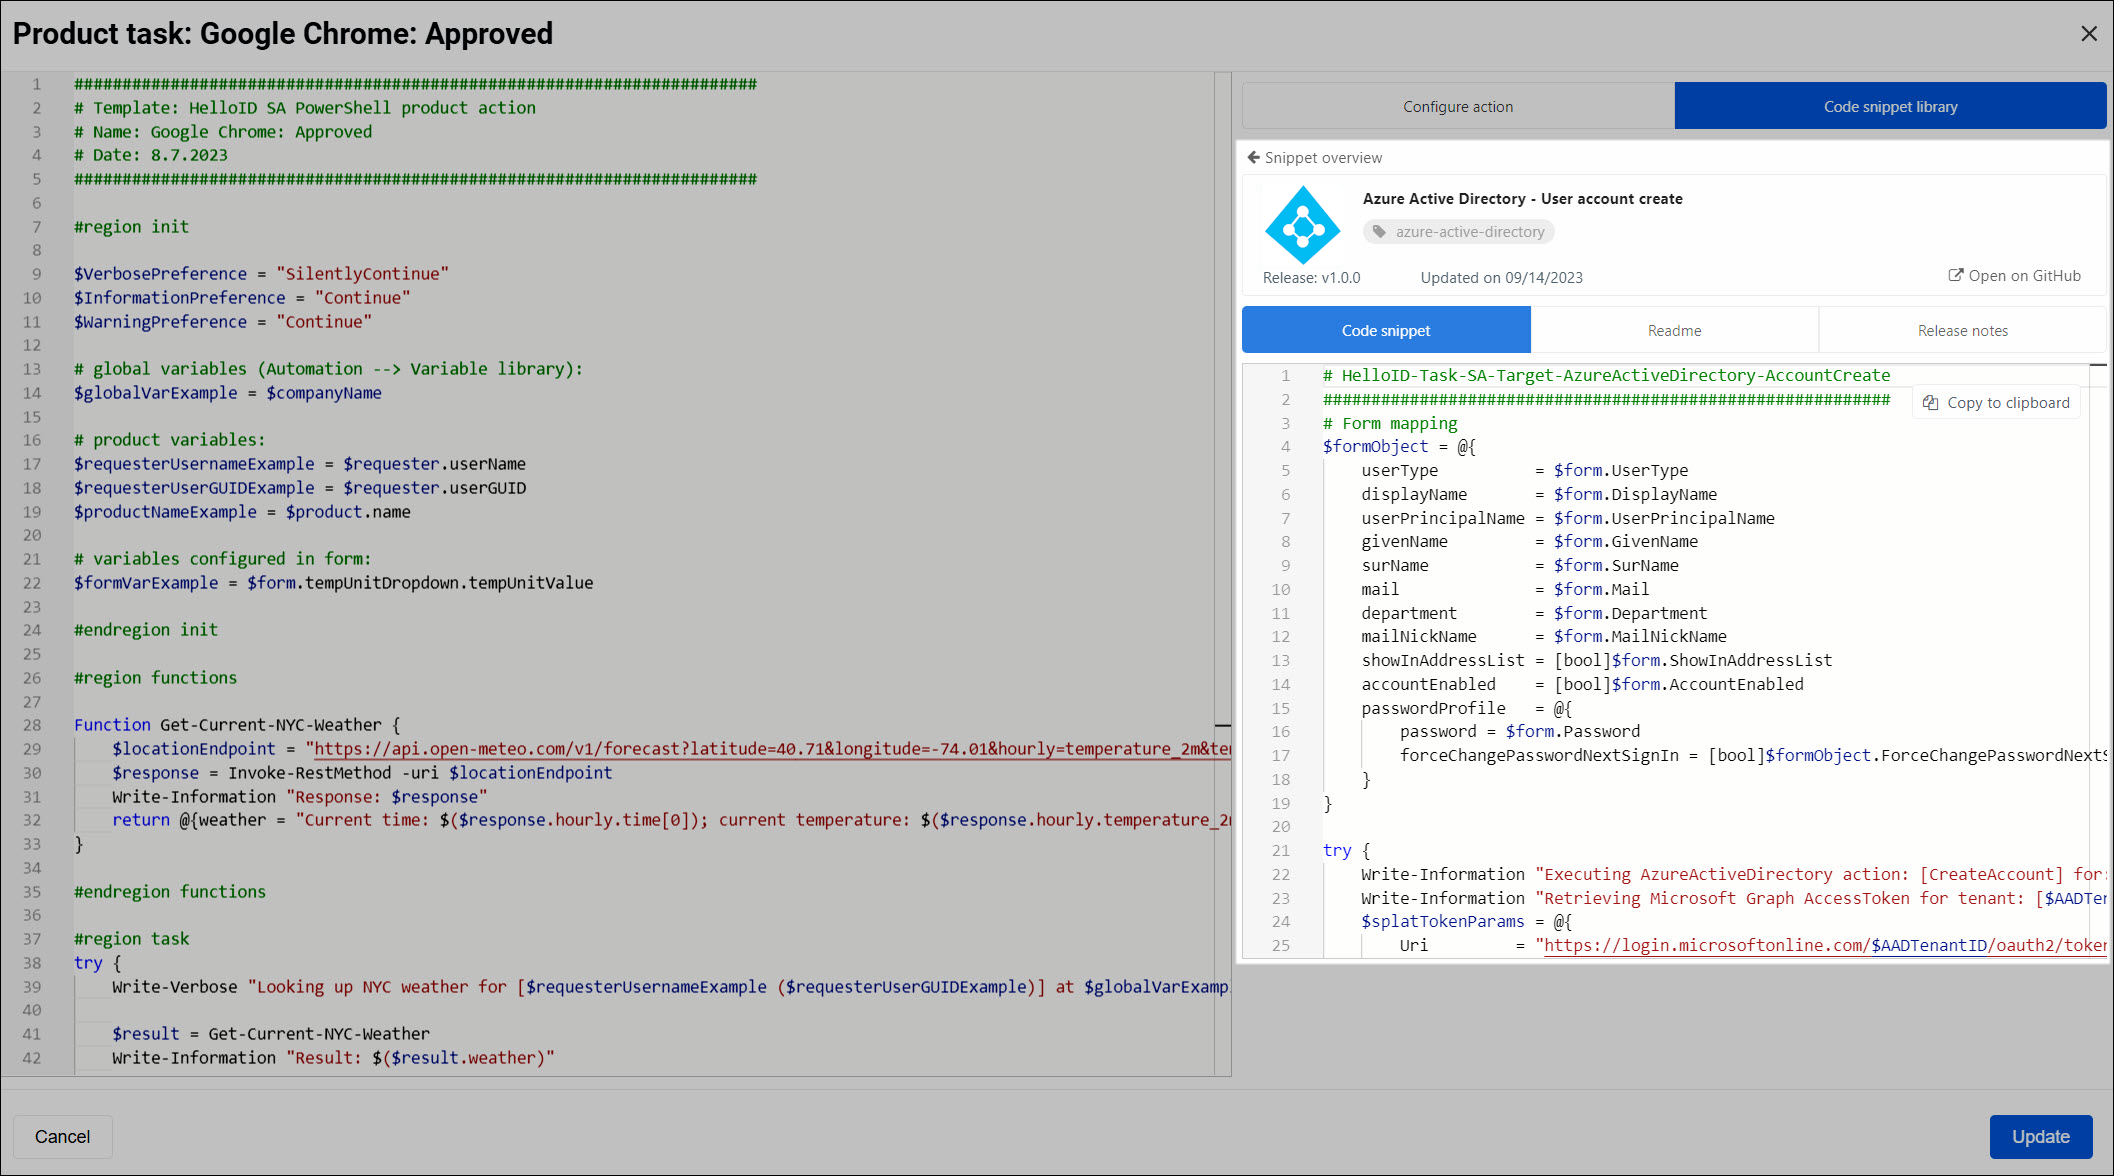
Task: Switch to the Configure action tab
Action: click(x=1458, y=106)
